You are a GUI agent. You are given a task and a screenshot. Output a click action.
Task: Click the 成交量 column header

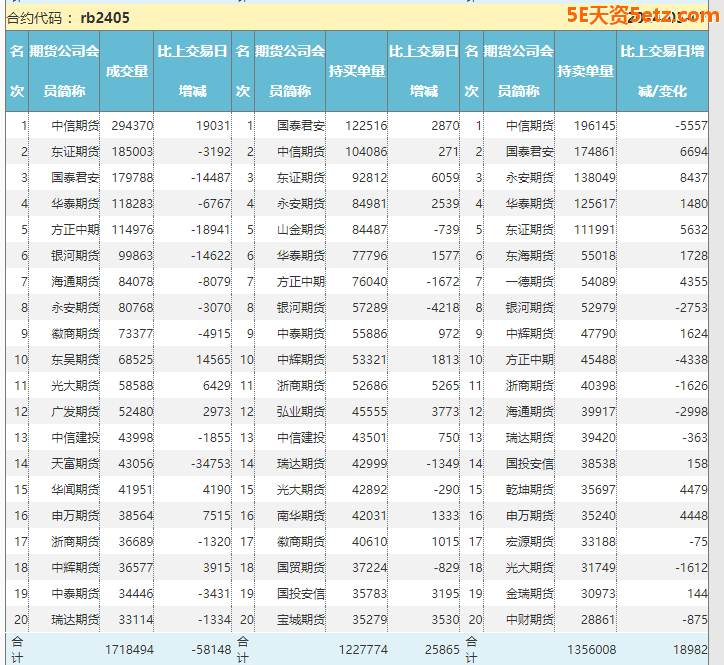coord(127,71)
